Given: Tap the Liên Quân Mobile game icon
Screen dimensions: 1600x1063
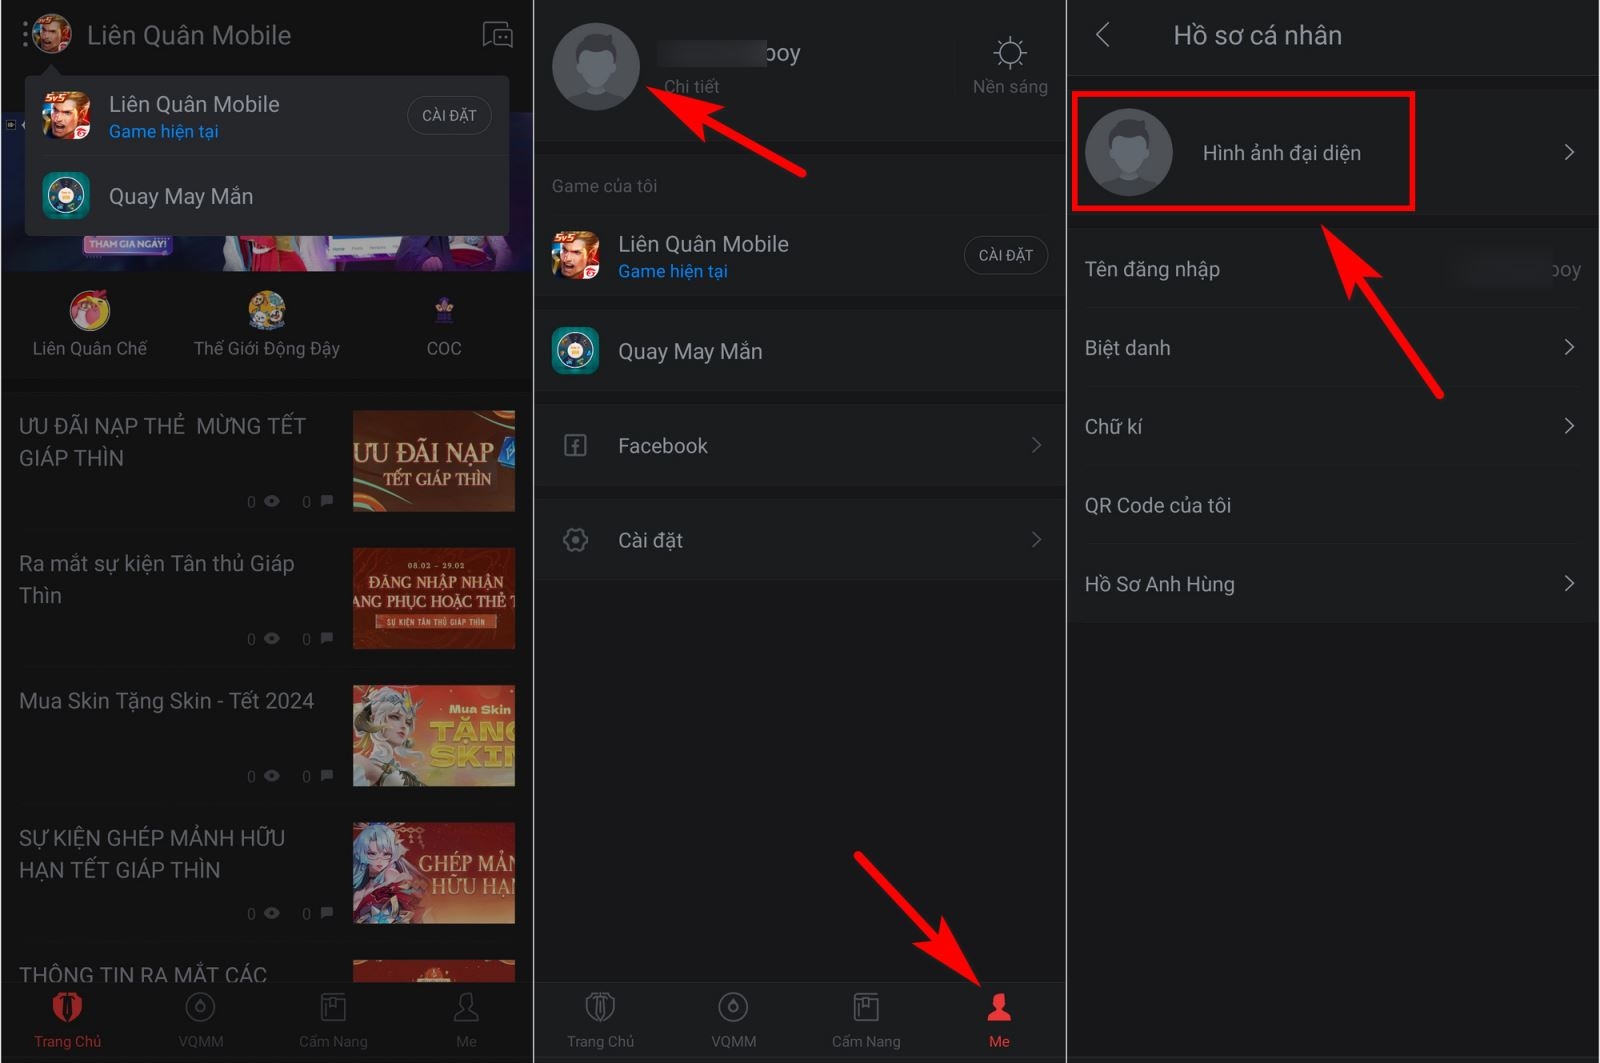Looking at the screenshot, I should point(66,114).
